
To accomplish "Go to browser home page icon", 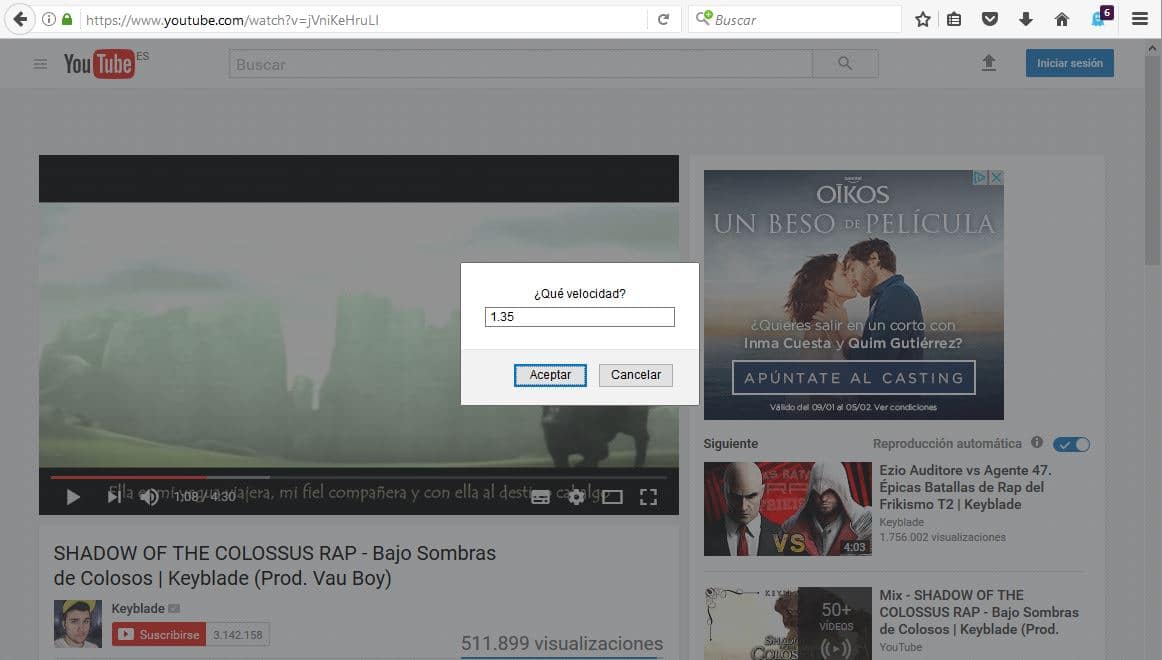I will (1062, 19).
